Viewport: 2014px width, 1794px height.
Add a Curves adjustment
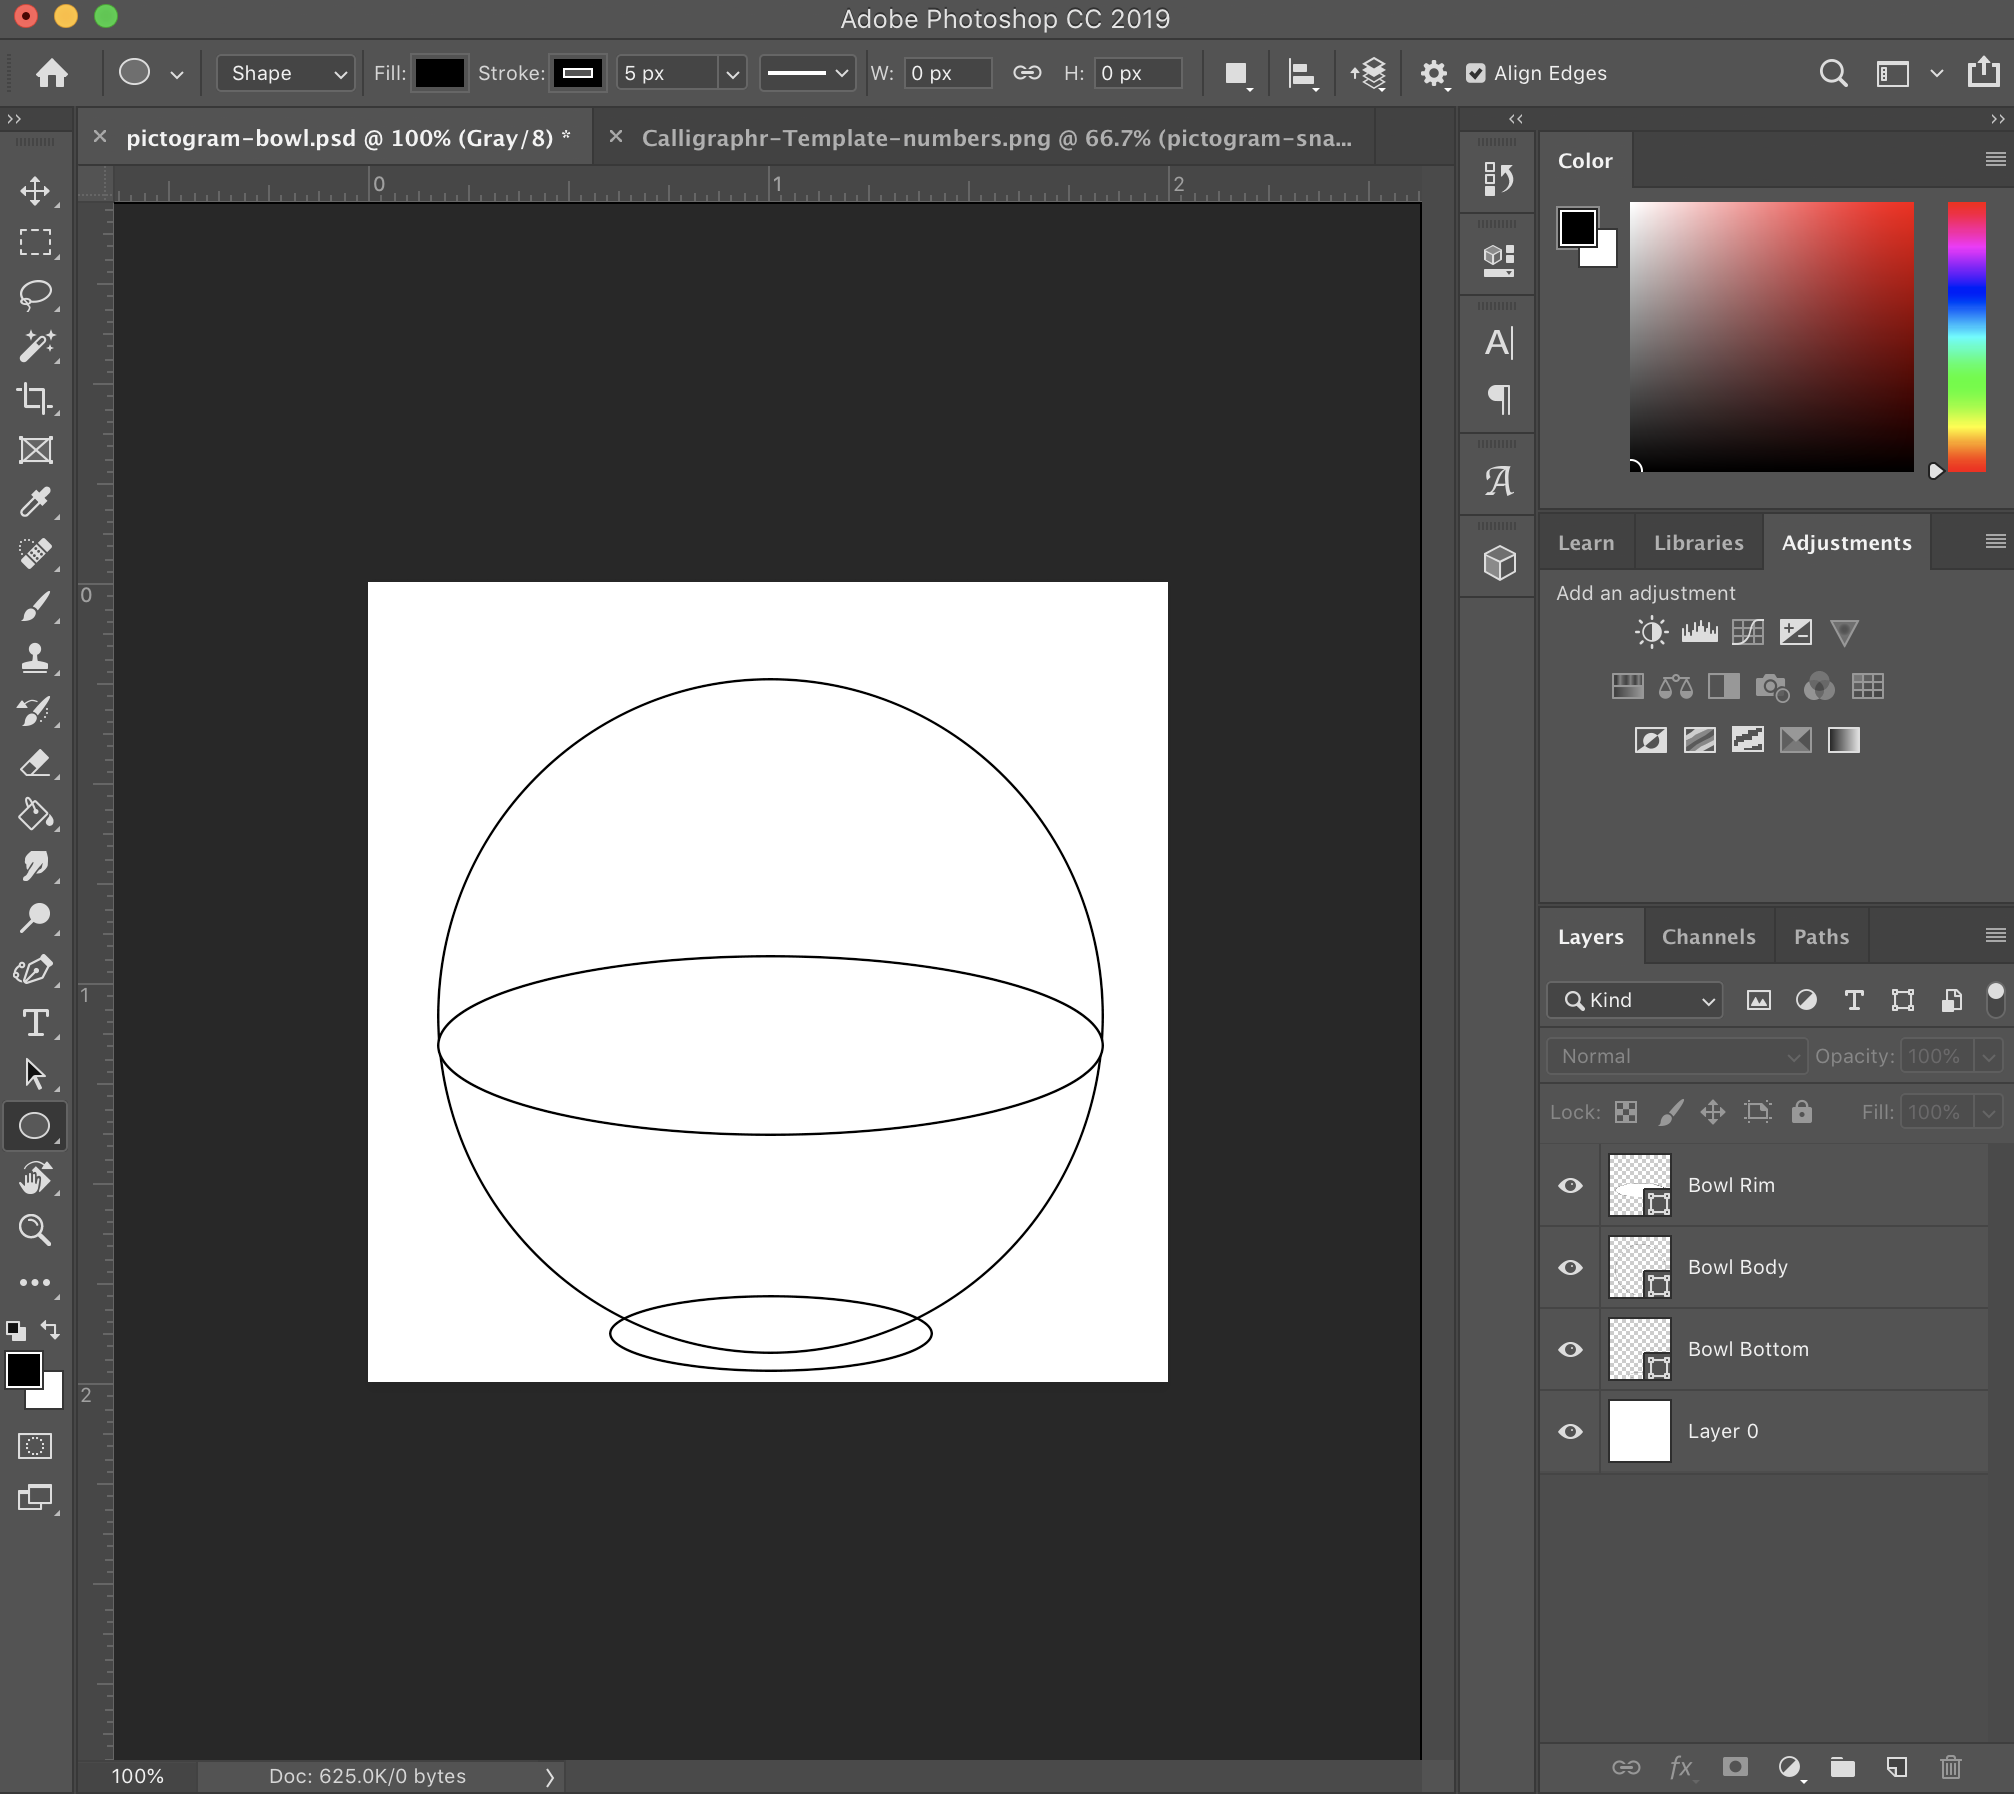[1747, 632]
